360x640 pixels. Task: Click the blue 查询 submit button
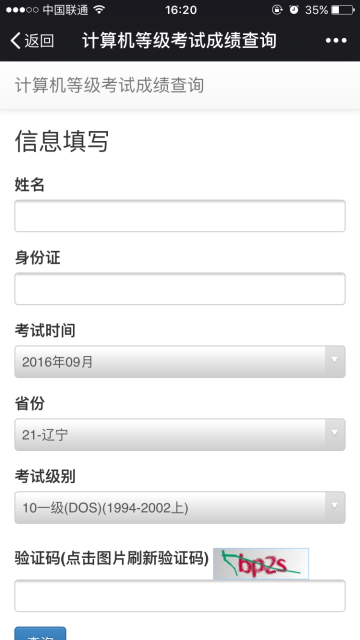point(40,633)
